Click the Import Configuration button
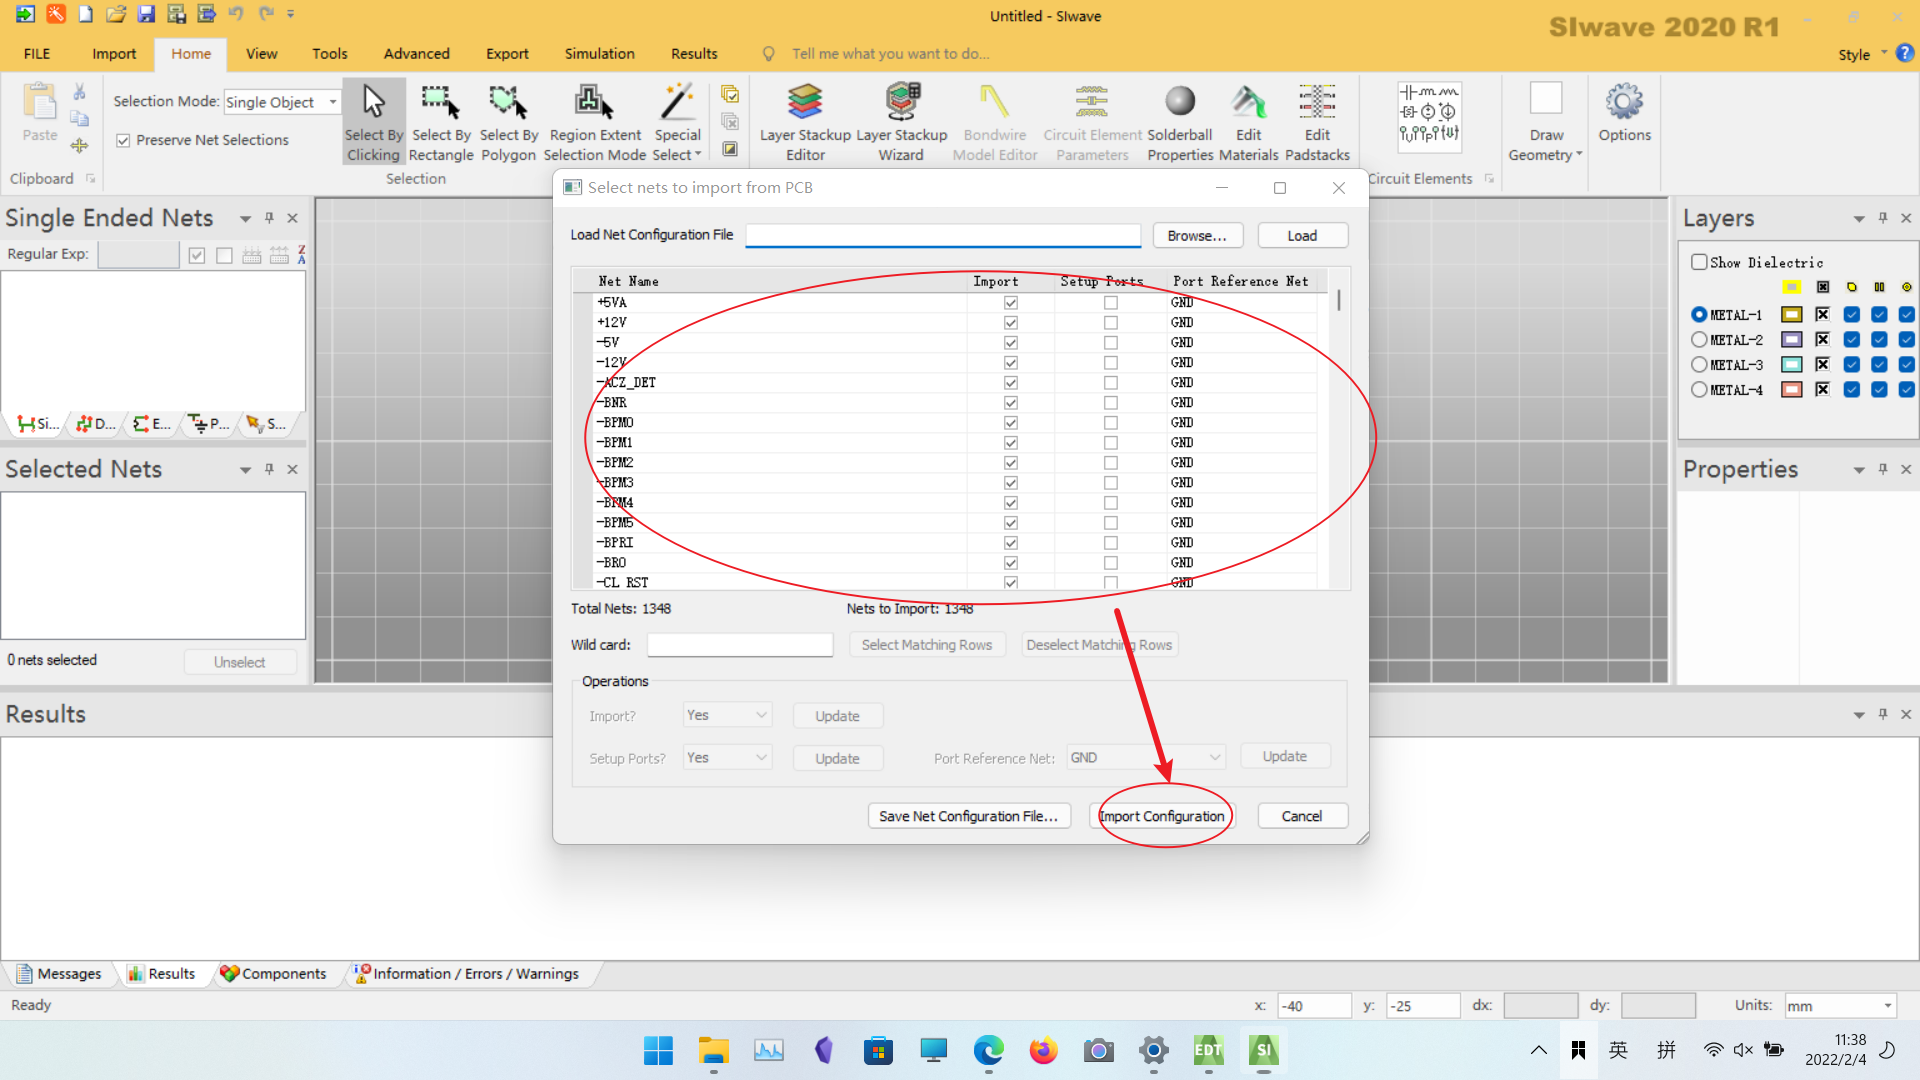This screenshot has width=1920, height=1080. point(1162,816)
